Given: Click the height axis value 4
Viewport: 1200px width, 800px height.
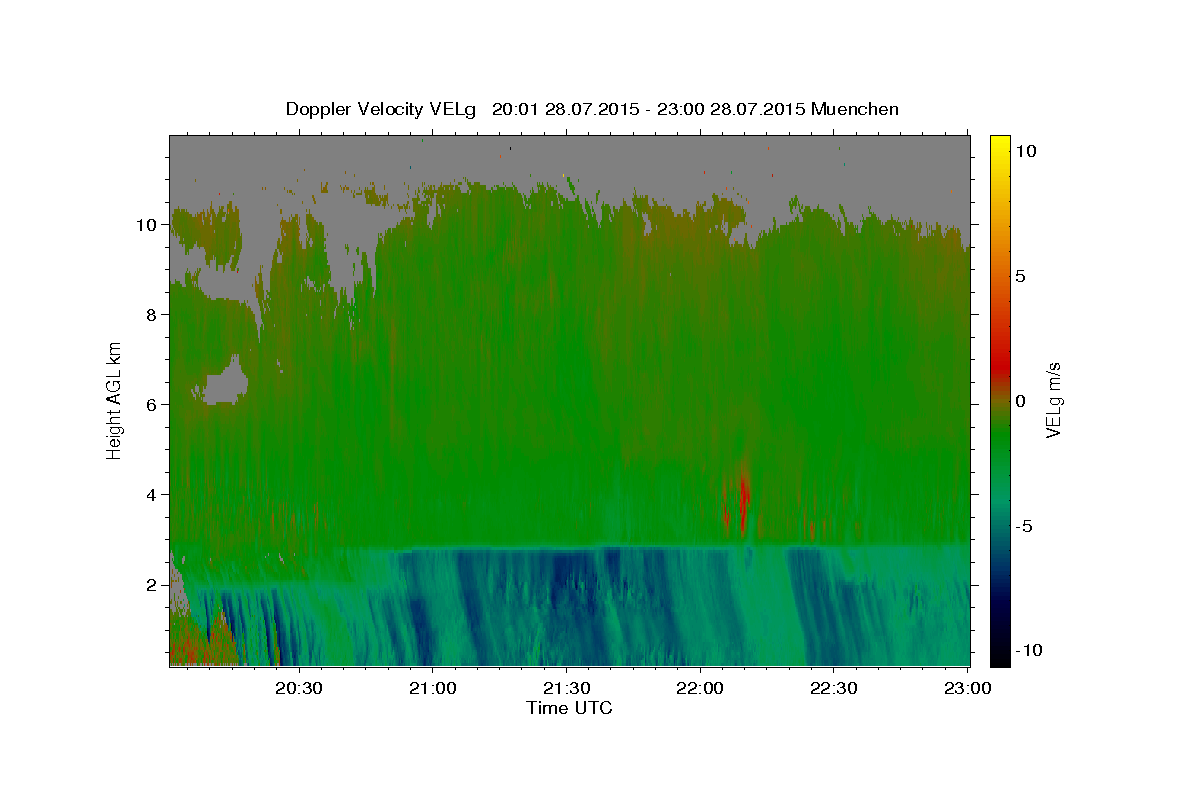Looking at the screenshot, I should [x=153, y=494].
